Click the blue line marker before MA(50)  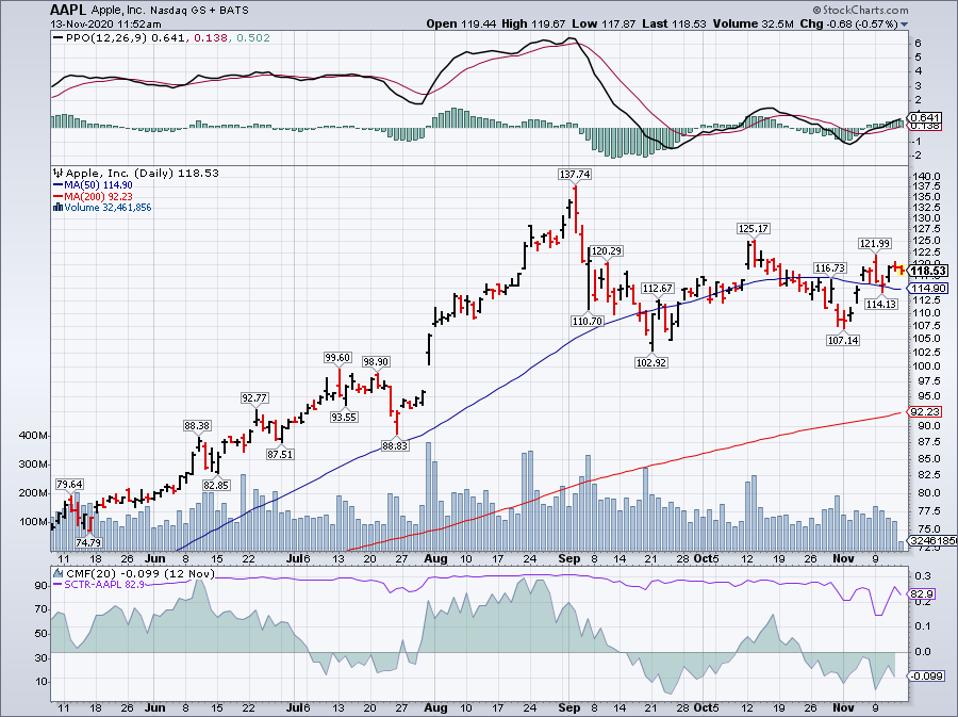click(58, 185)
